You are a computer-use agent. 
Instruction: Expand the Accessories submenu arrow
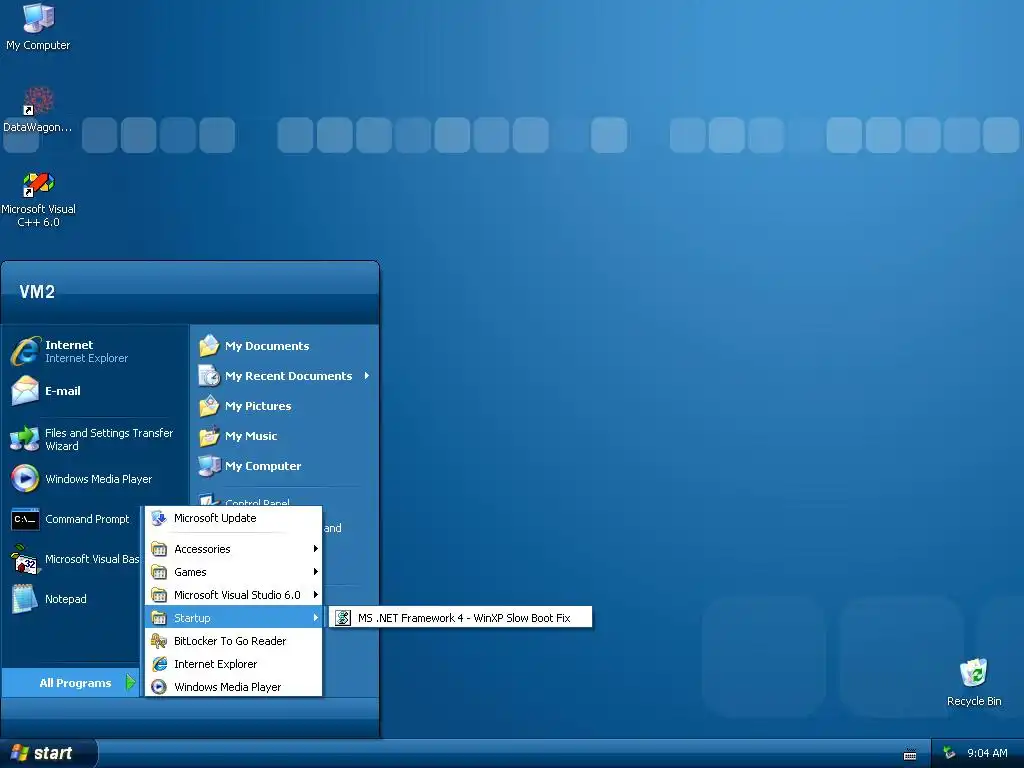tap(315, 549)
